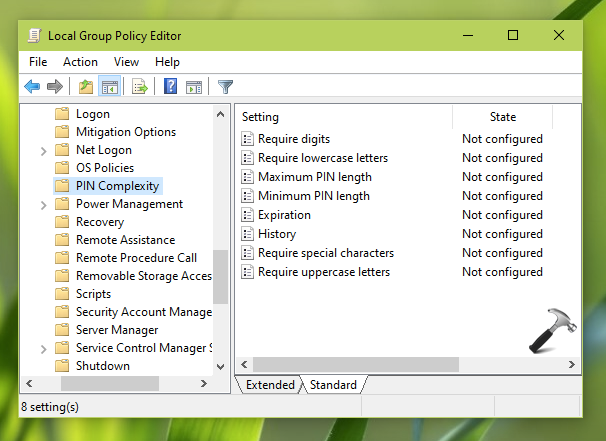
Task: Select the Require digits policy setting
Action: pos(293,139)
